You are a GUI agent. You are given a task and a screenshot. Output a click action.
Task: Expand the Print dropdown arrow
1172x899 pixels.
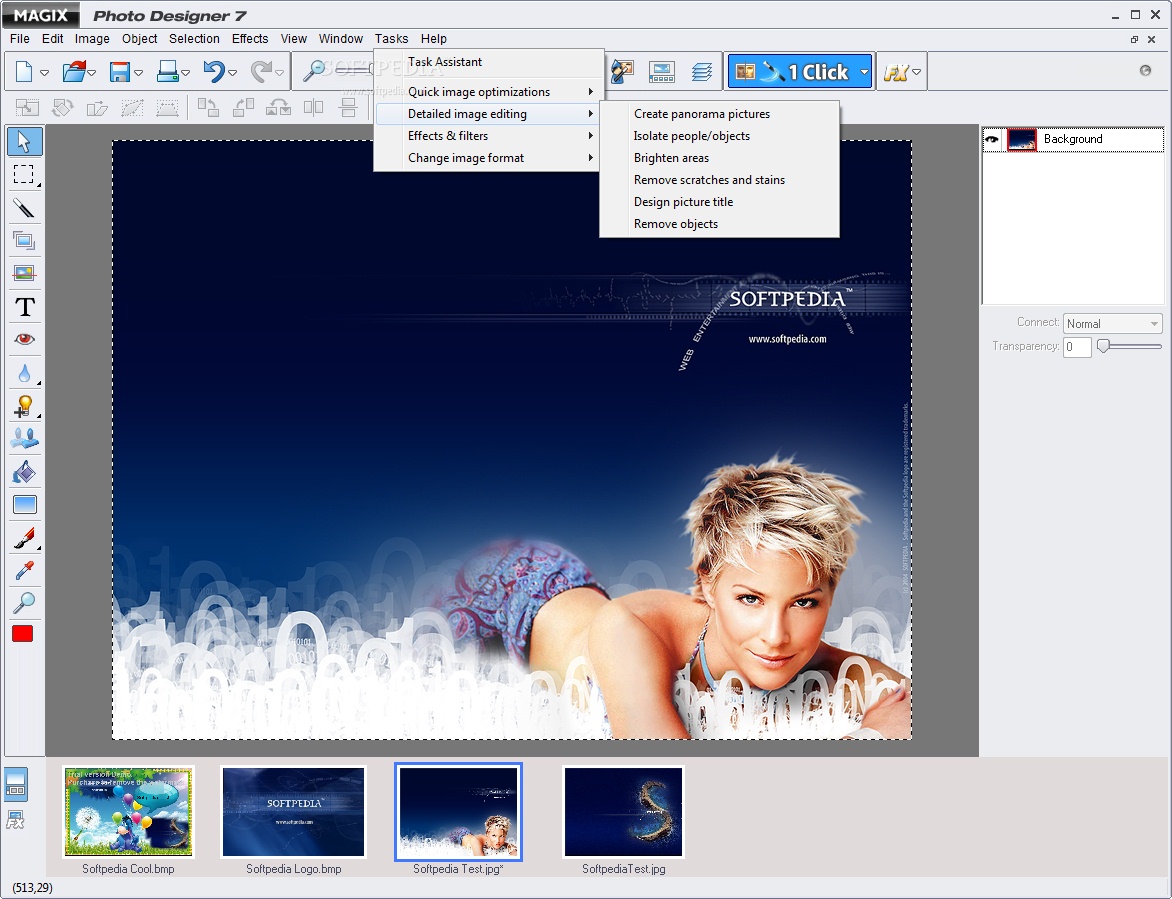185,72
